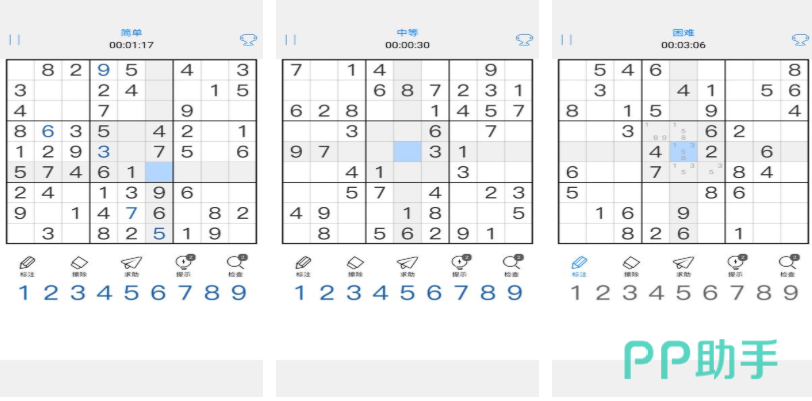
Task: Enter number 8 in the 简单 puzzle keypad
Action: [x=211, y=293]
